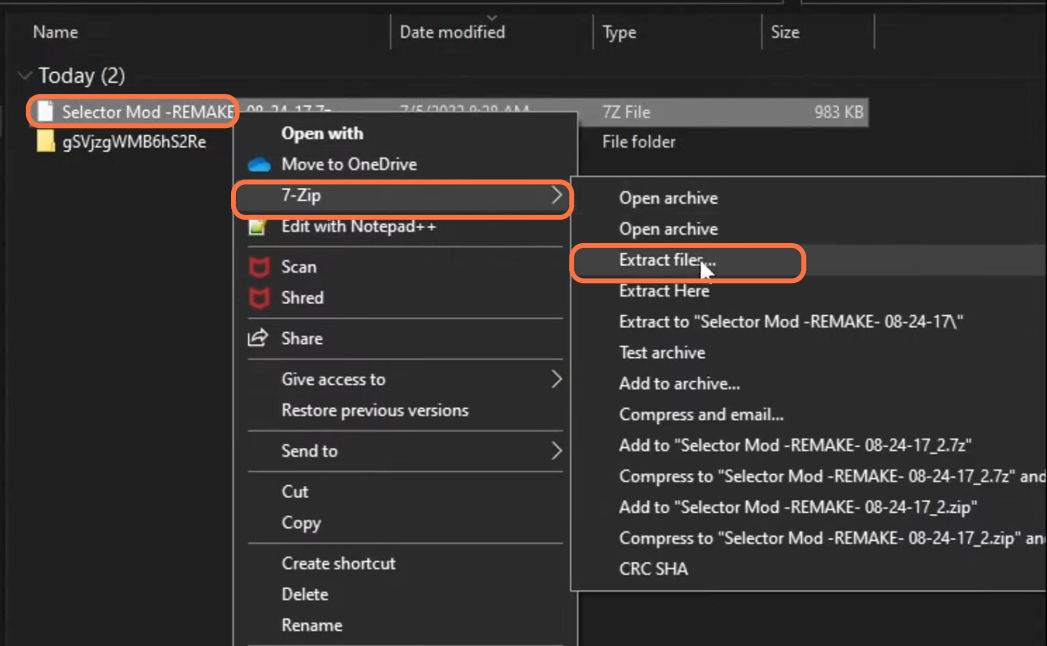This screenshot has width=1047, height=646.
Task: Select the Selector Mod -REMAKE file name
Action: (148, 112)
